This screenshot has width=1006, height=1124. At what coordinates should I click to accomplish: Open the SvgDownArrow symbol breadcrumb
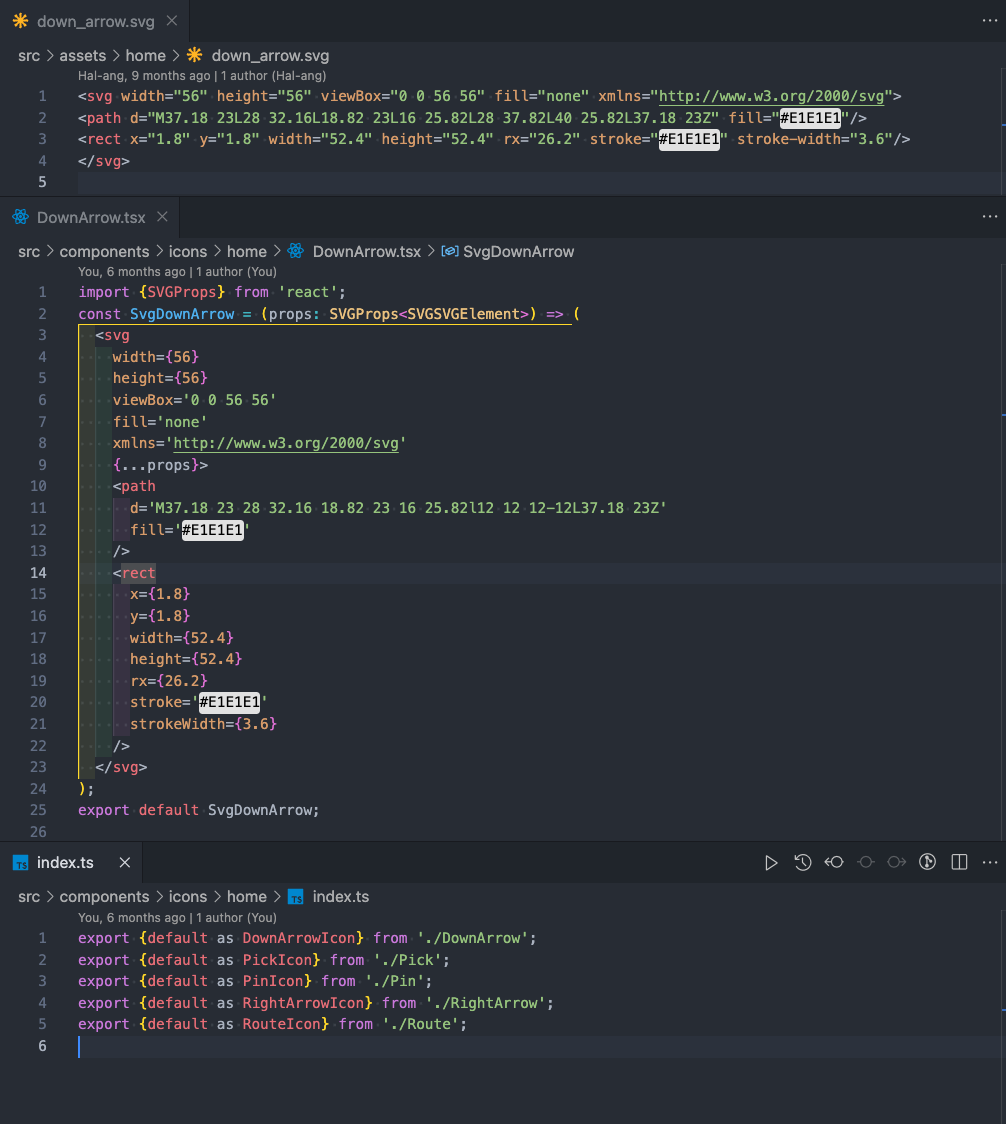coord(518,252)
